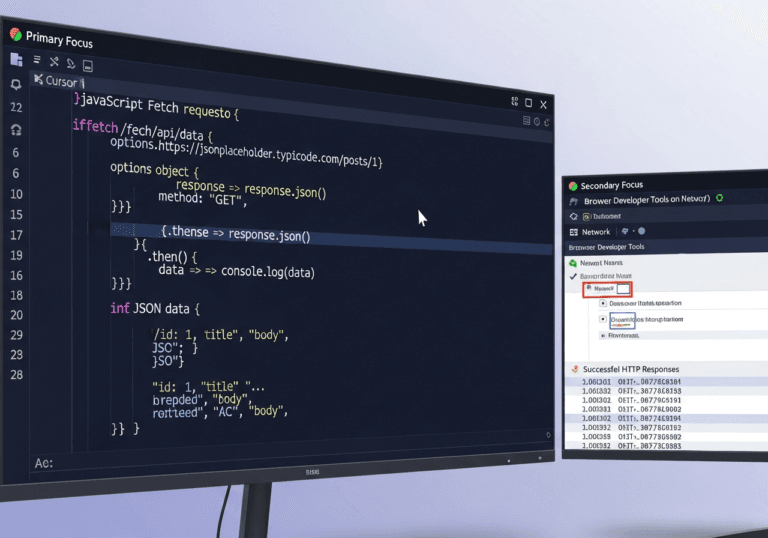
Task: Click the icon beside Successfel HTTP Responses
Action: (575, 369)
